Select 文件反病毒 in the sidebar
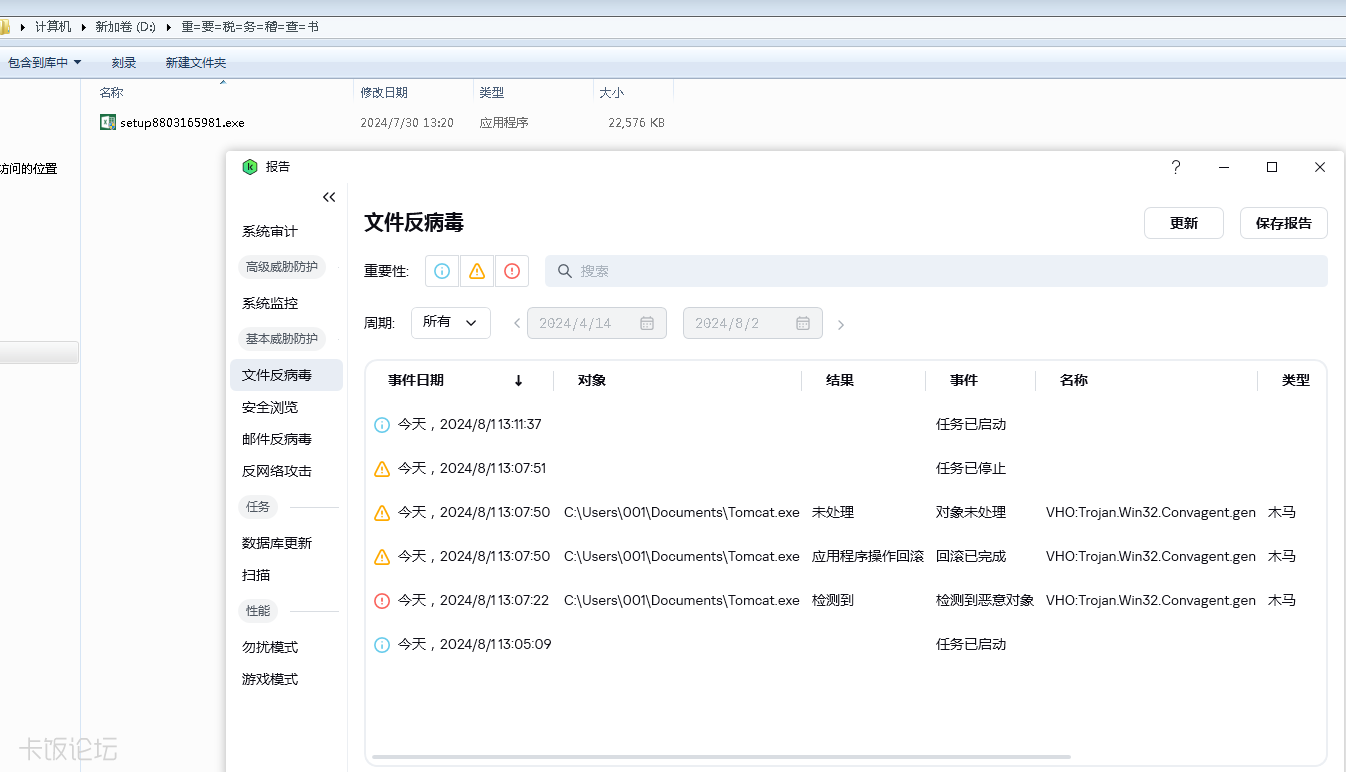This screenshot has width=1346, height=772. 286,375
